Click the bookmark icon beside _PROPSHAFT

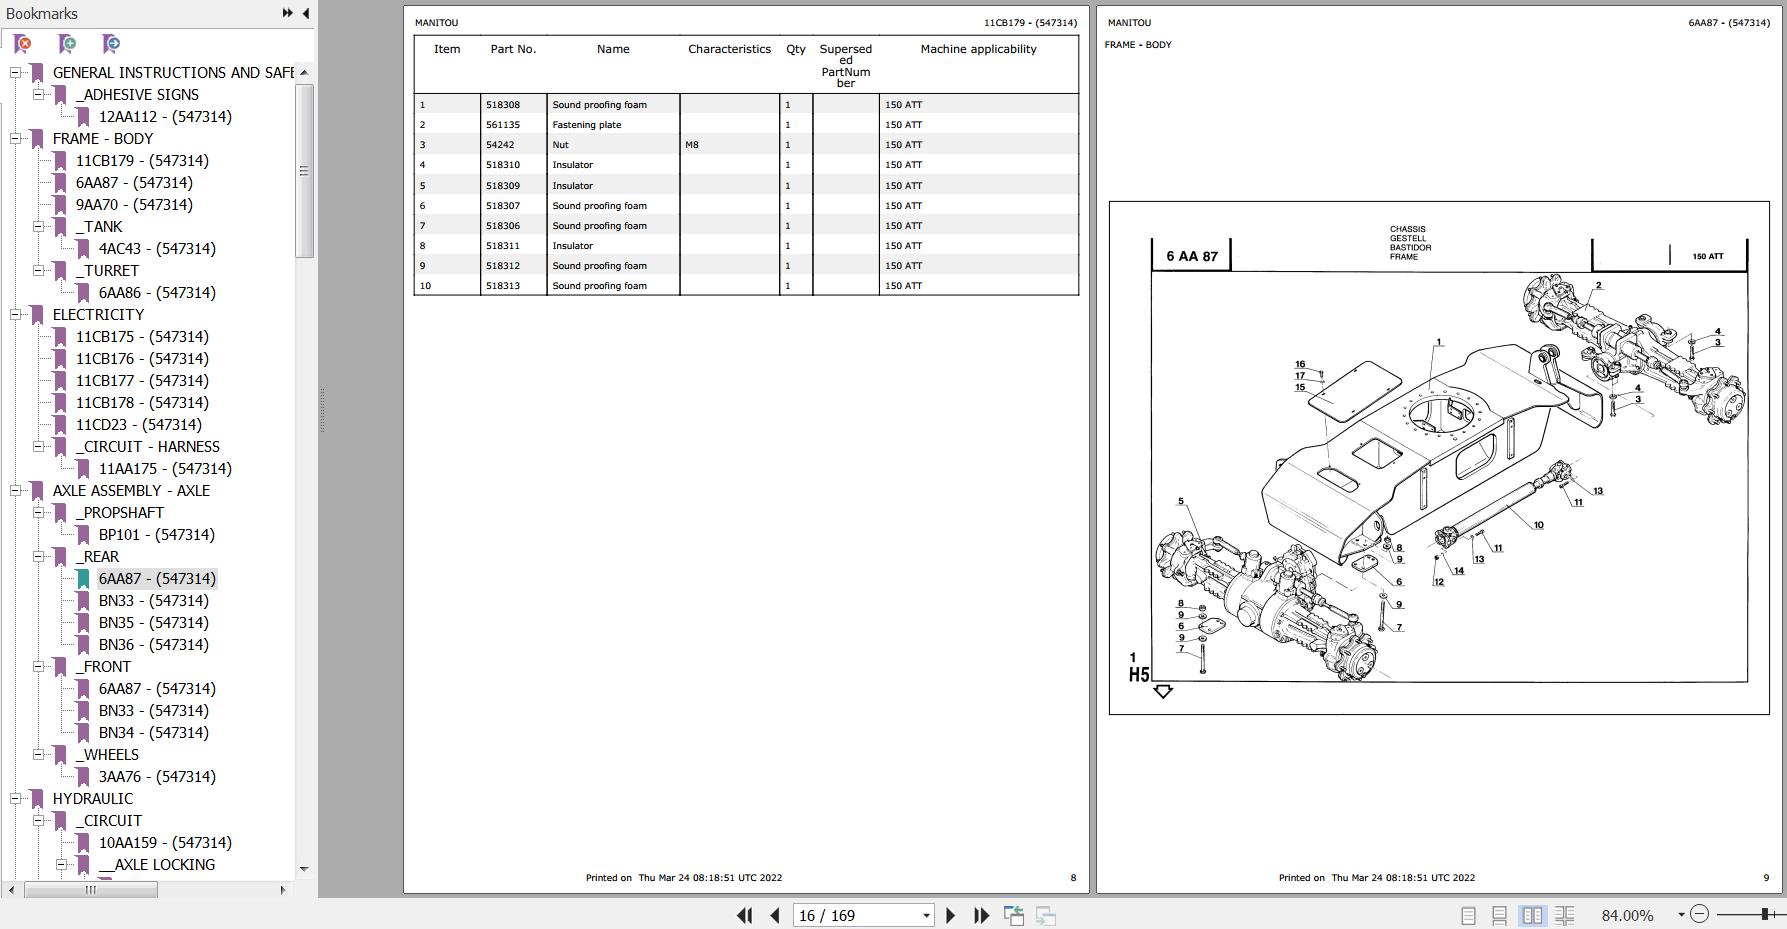[x=60, y=512]
